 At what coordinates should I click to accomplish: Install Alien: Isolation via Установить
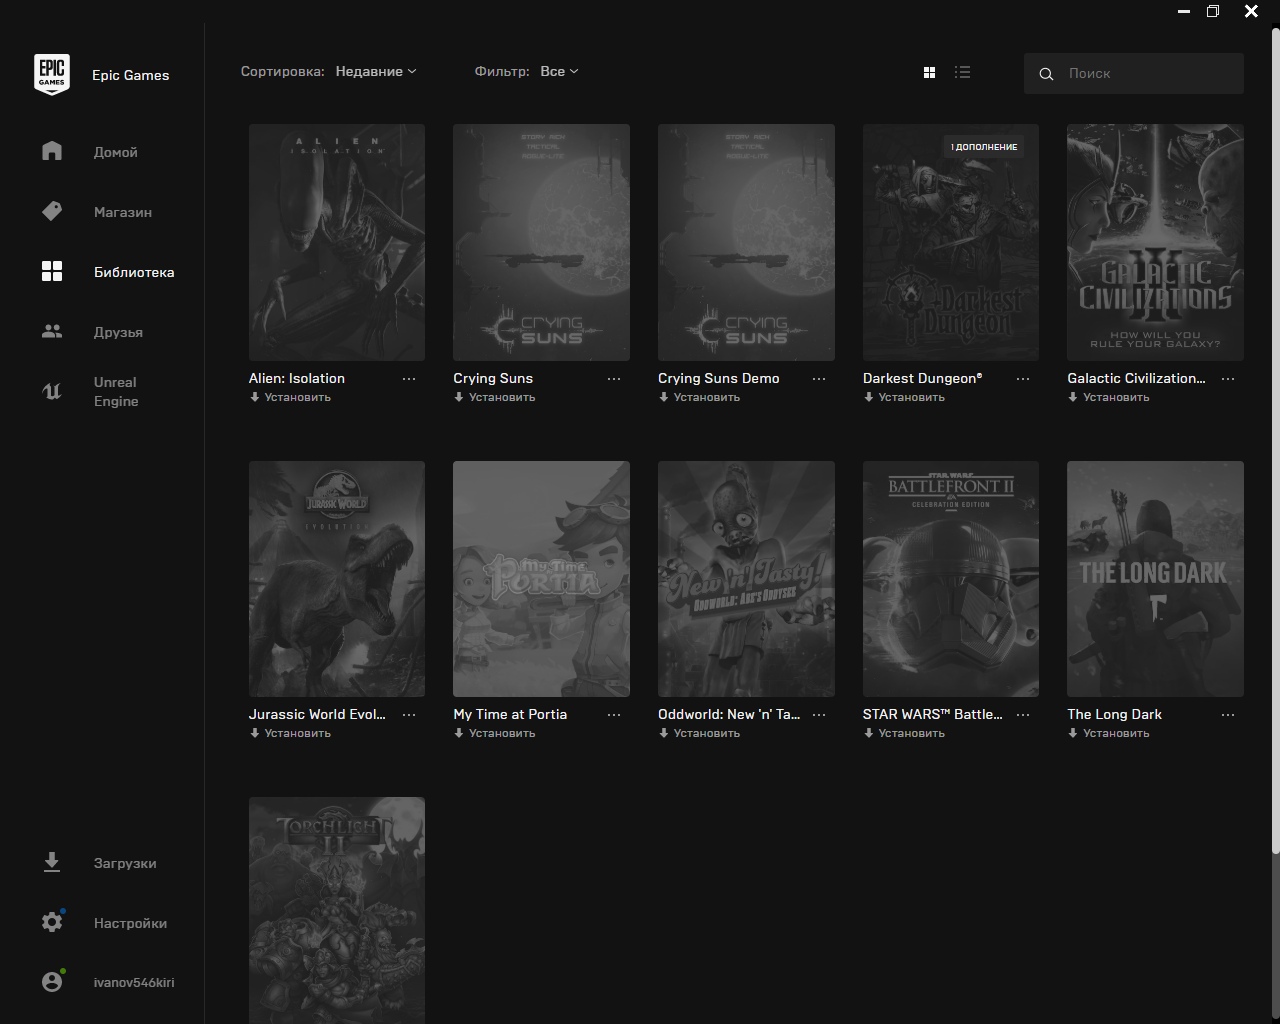click(290, 397)
